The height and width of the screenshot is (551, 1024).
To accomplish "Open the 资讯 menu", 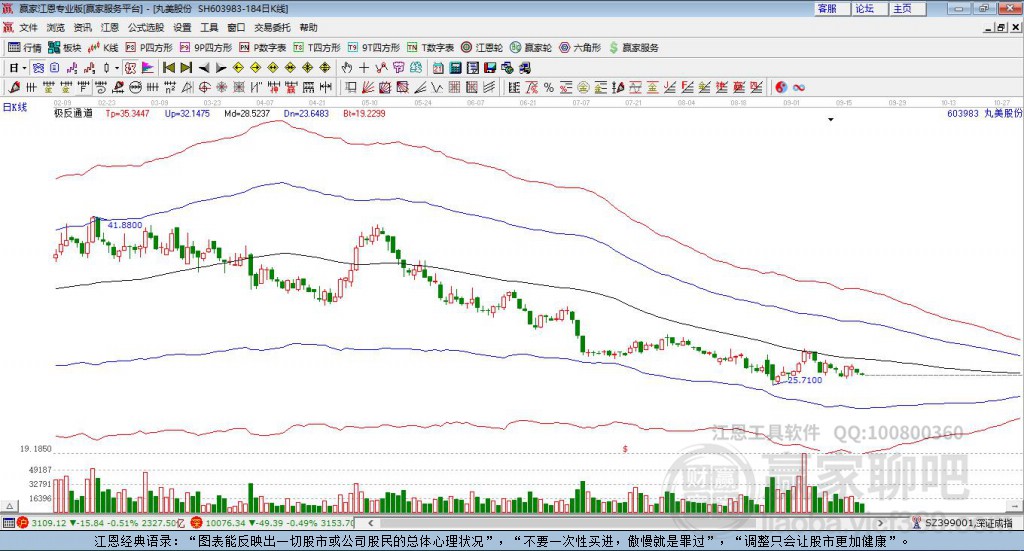I will point(82,27).
